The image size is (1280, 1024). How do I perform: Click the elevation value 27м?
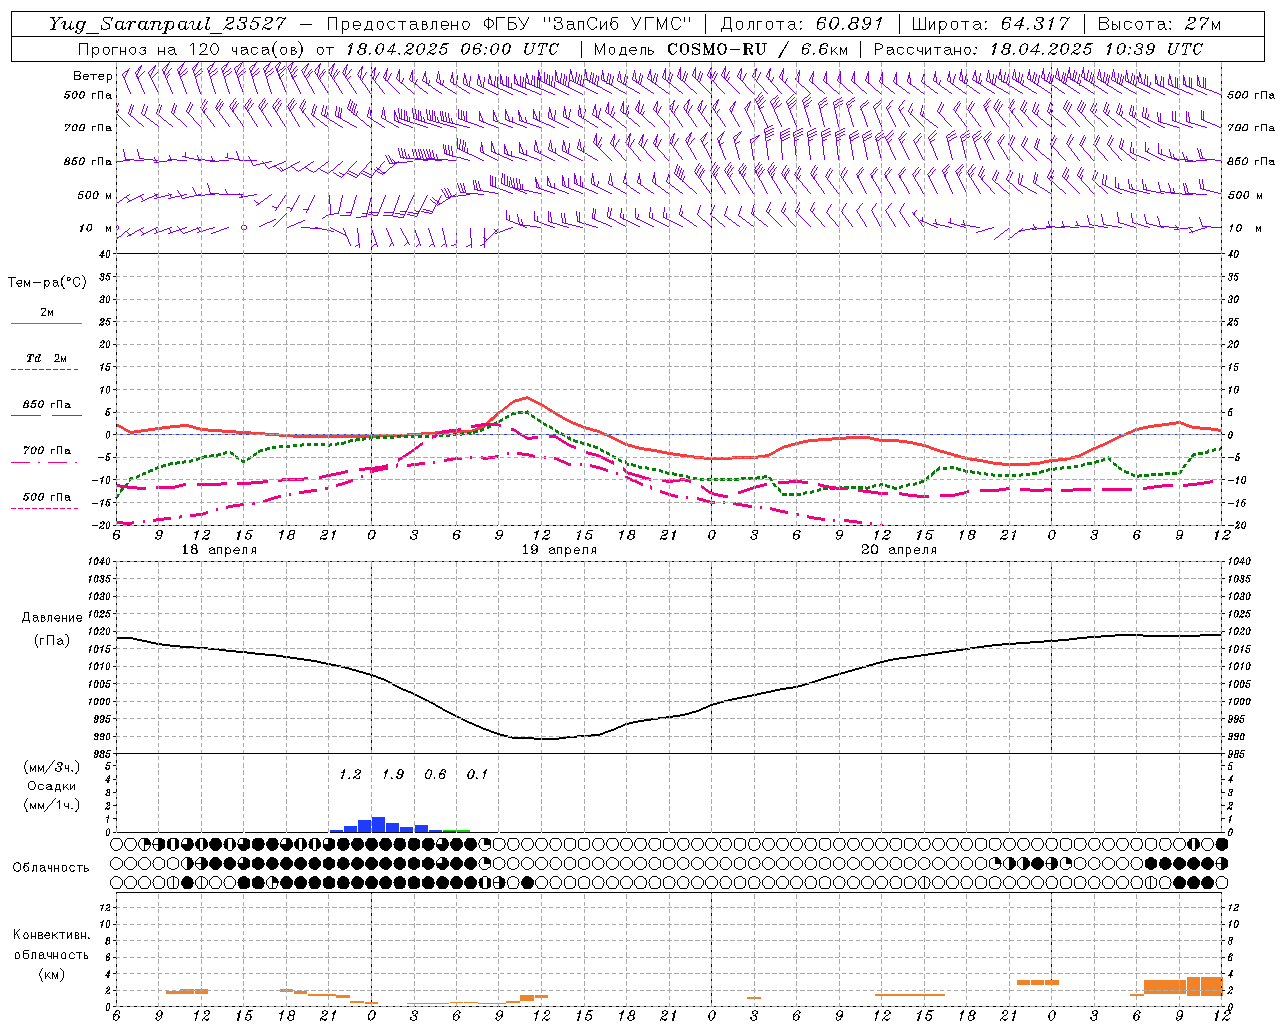point(1201,24)
